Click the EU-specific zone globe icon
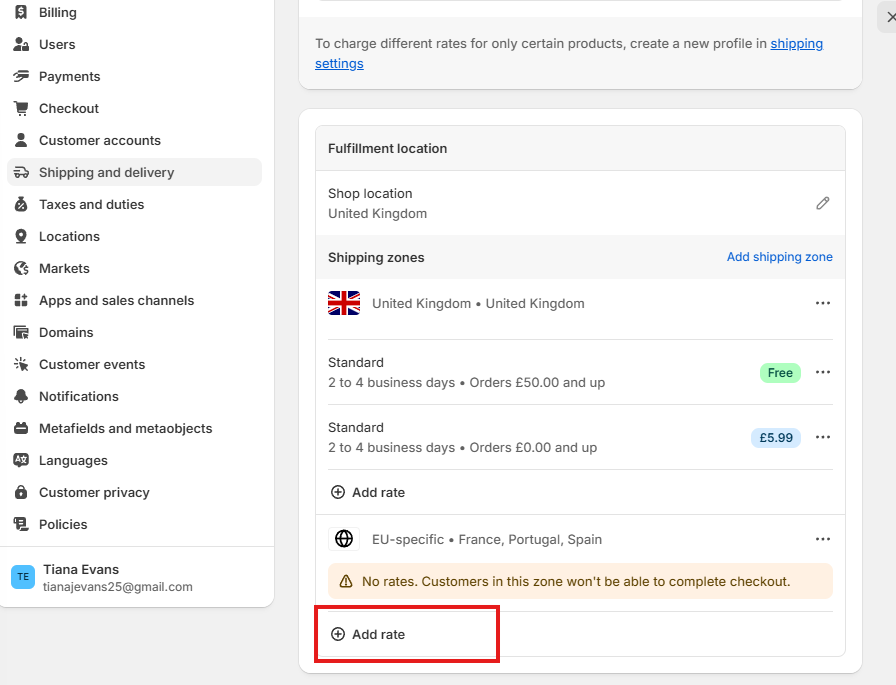The width and height of the screenshot is (896, 685). coord(344,539)
